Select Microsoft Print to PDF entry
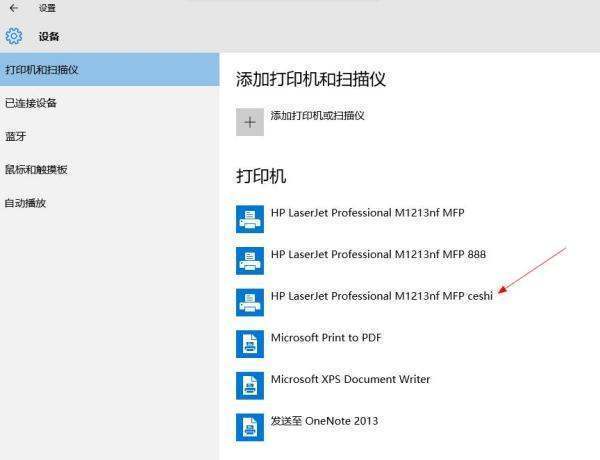This screenshot has width=600, height=460. (326, 338)
